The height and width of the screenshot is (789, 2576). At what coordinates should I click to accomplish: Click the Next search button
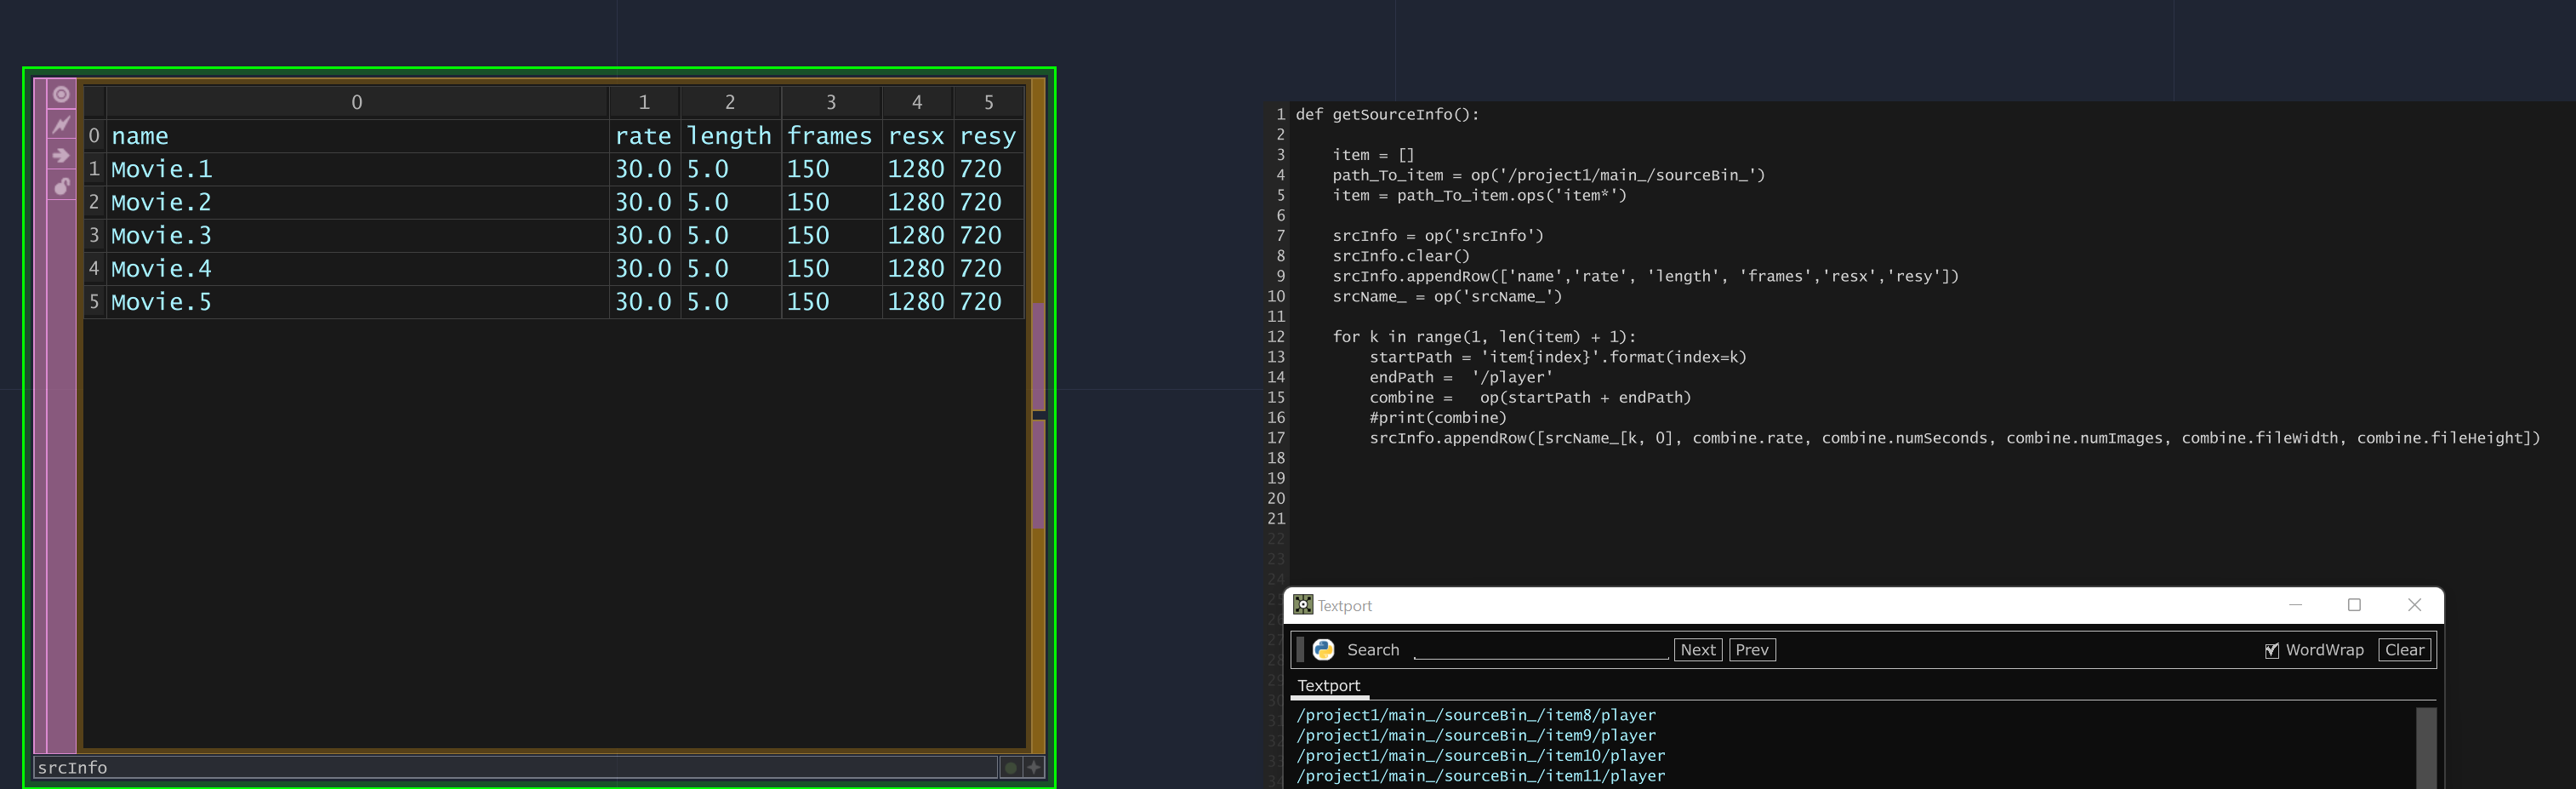(x=1698, y=650)
